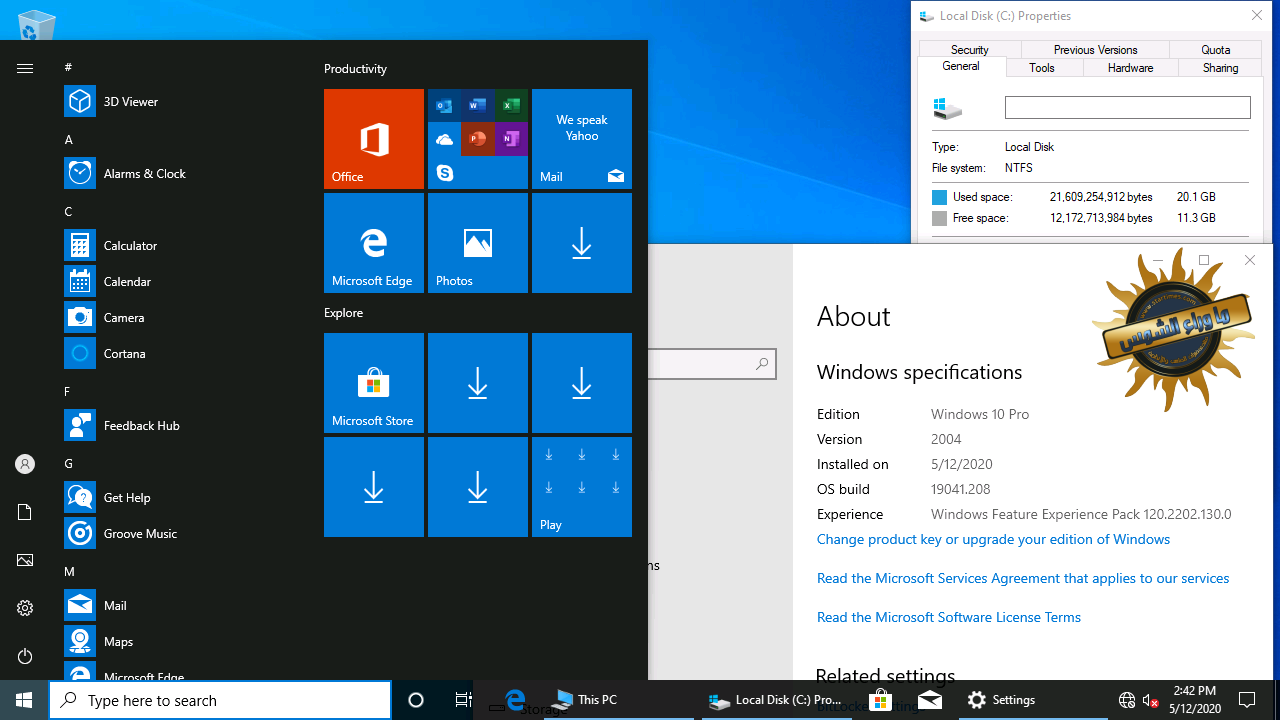This screenshot has height=720, width=1280.
Task: Expand the Start menu hamburger button
Action: (25, 68)
